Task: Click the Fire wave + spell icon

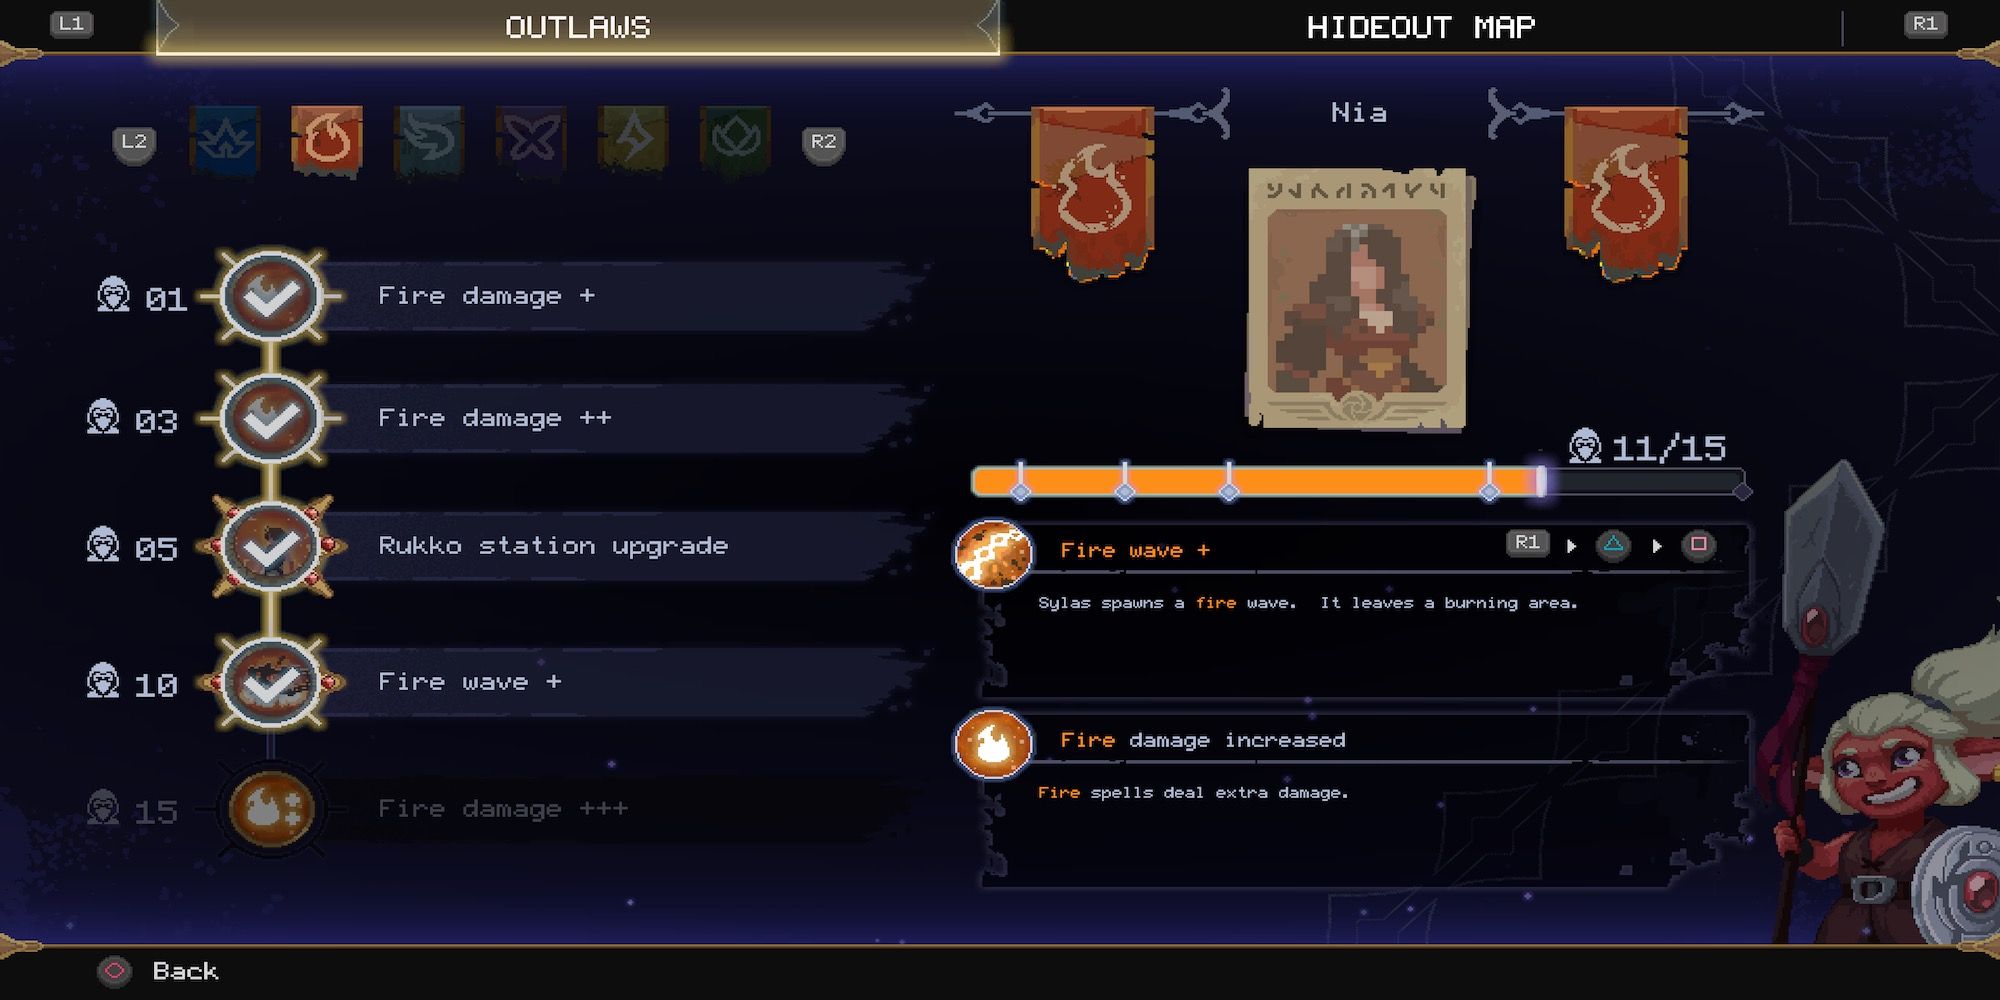Action: coord(993,553)
